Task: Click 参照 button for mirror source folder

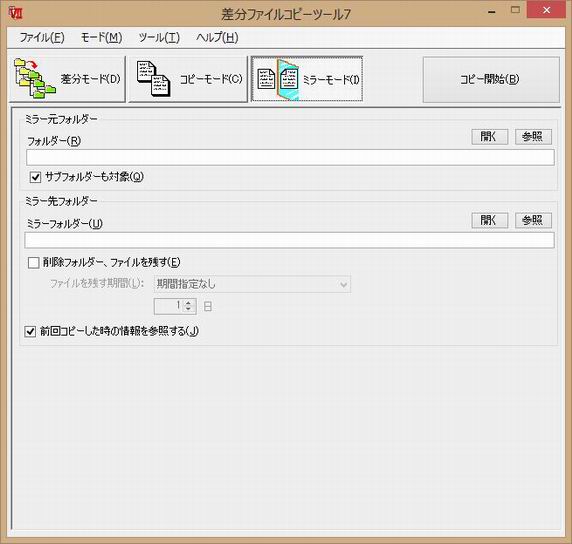Action: click(x=533, y=137)
